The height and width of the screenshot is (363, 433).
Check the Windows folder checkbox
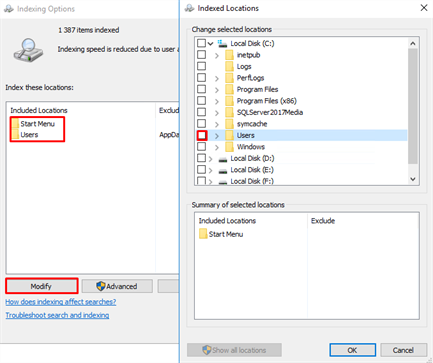click(x=201, y=146)
